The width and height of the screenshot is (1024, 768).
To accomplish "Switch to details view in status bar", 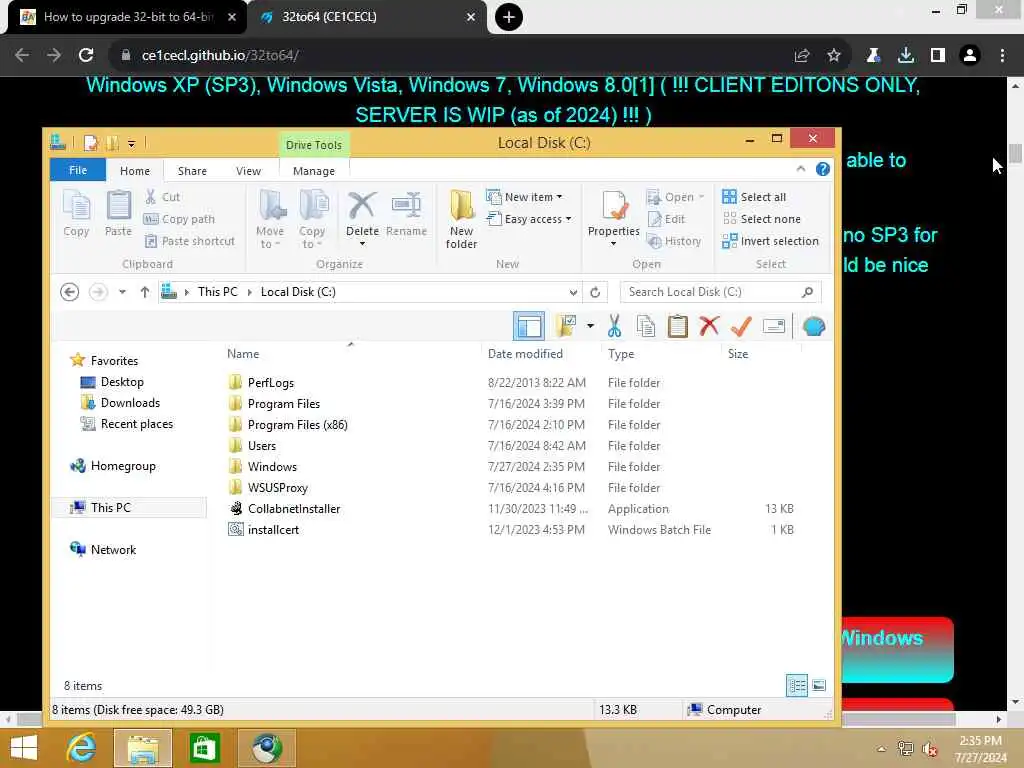I will pyautogui.click(x=797, y=685).
